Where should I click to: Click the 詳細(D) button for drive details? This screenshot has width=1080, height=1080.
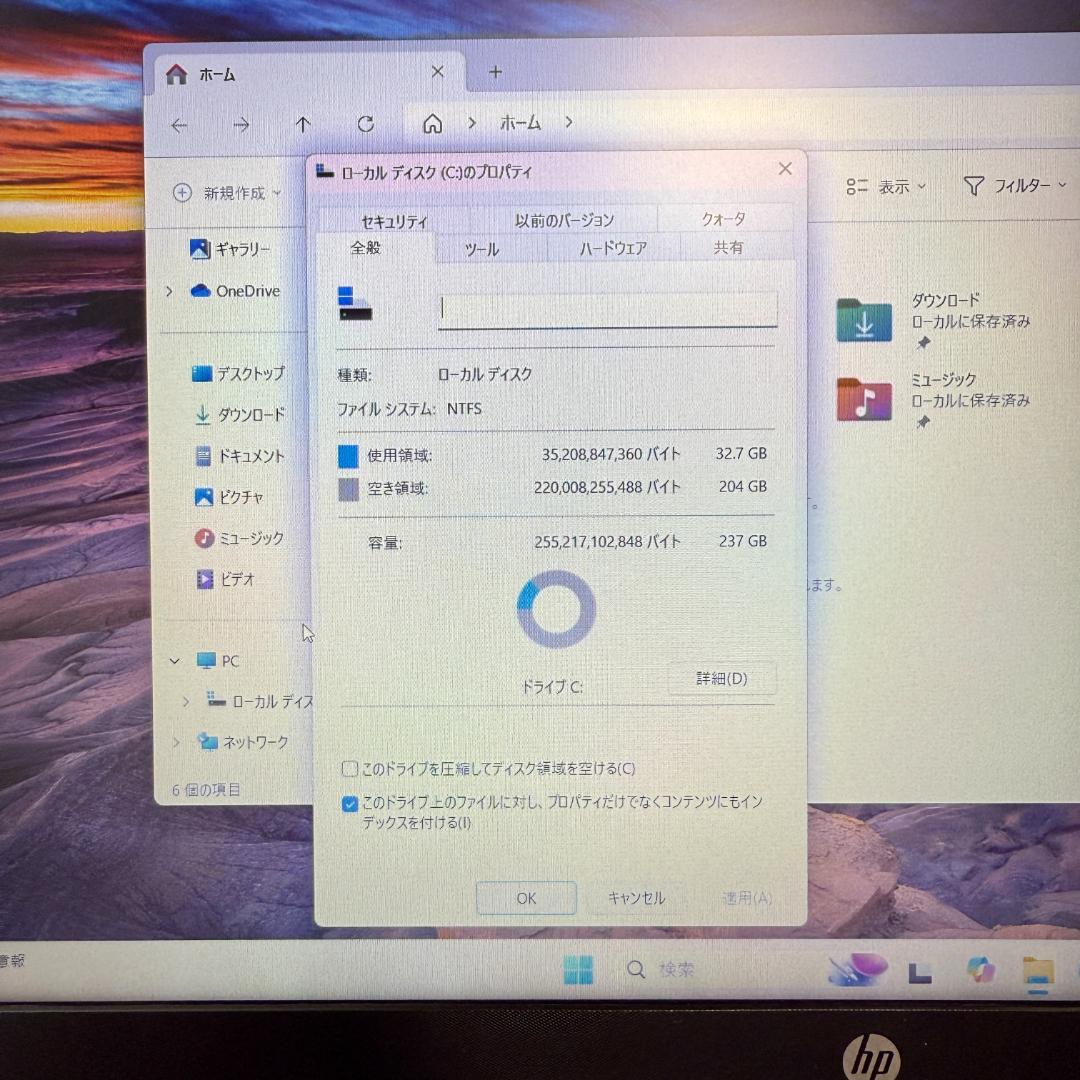coord(722,678)
